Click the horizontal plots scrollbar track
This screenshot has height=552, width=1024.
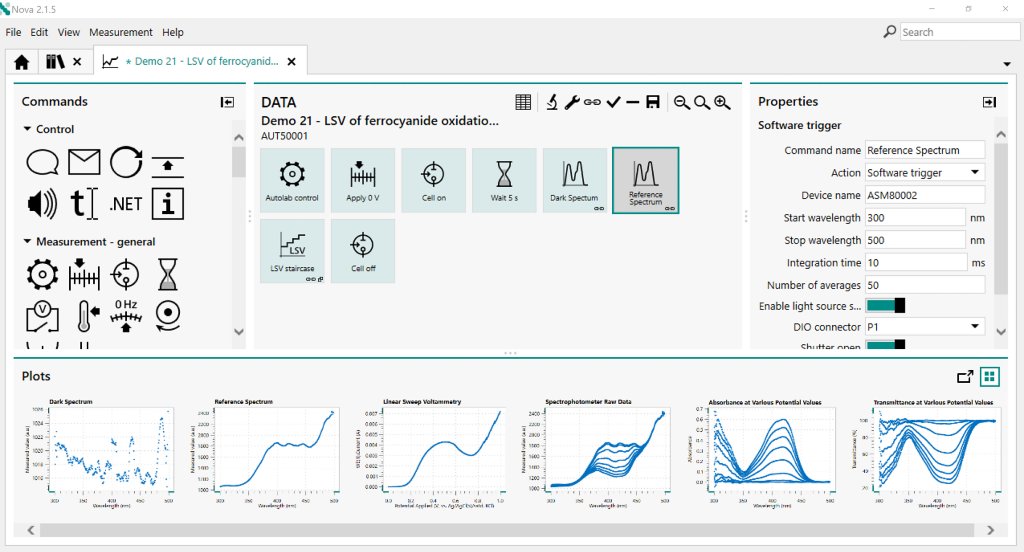[x=507, y=530]
